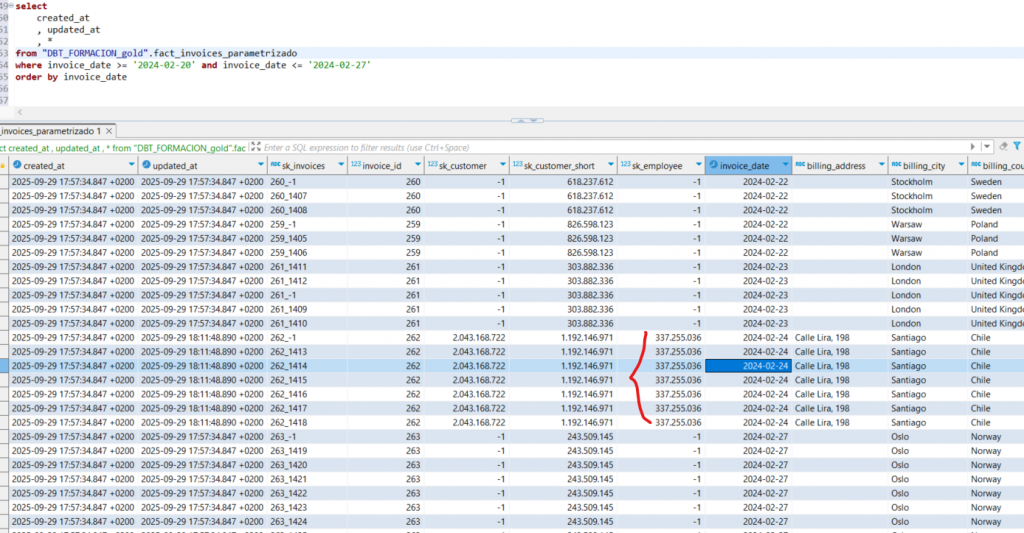The image size is (1024, 533).
Task: Click the filter funnel icon
Action: pos(1016,146)
